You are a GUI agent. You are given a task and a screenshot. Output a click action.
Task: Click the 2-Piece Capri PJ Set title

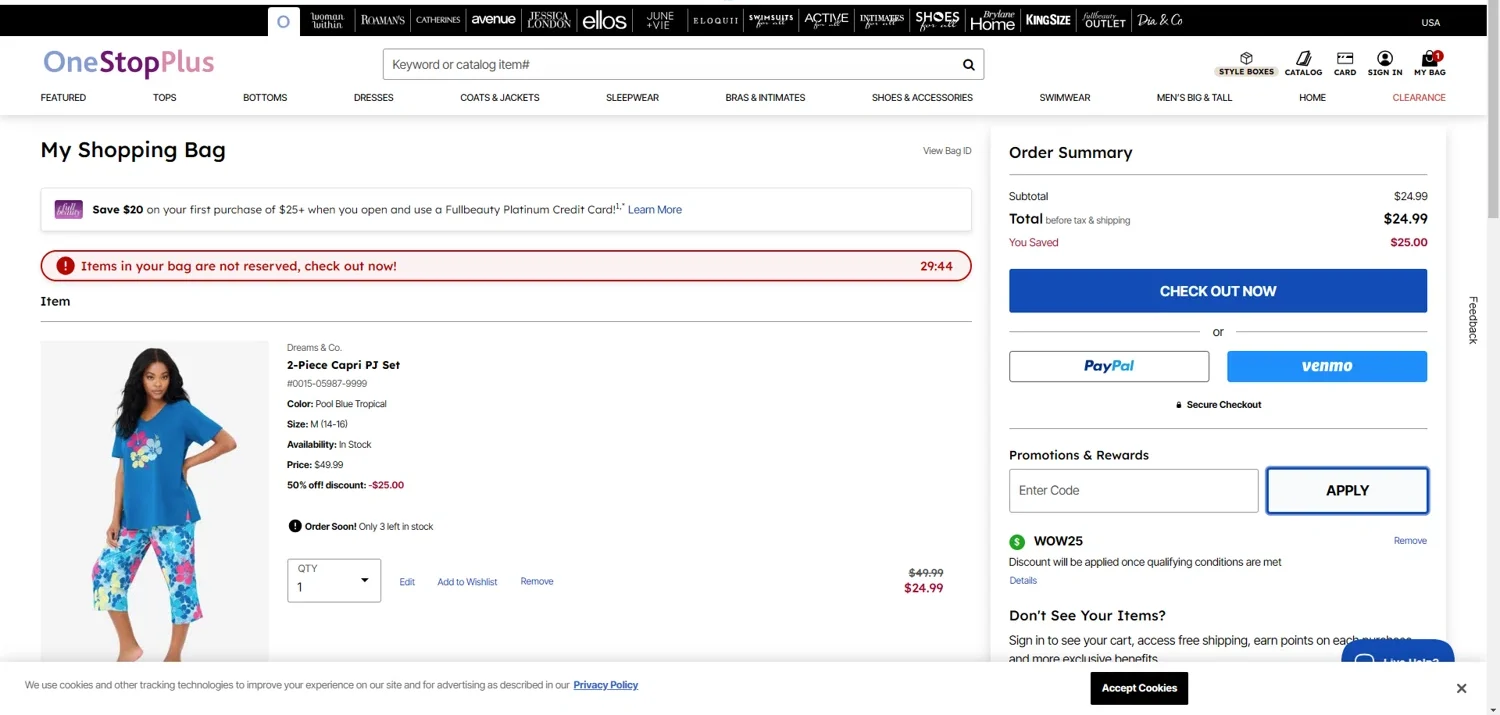tap(343, 365)
